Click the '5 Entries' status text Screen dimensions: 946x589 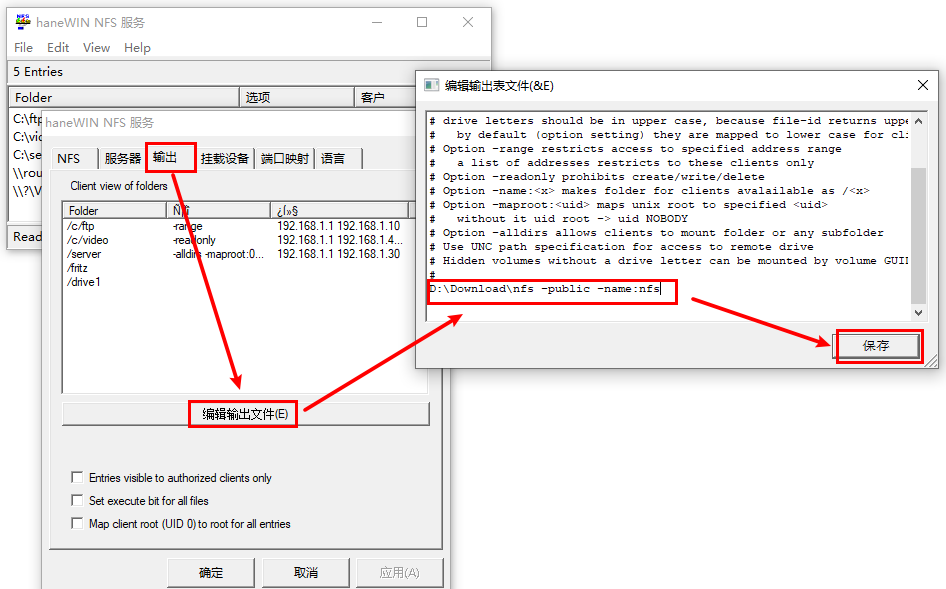[38, 72]
